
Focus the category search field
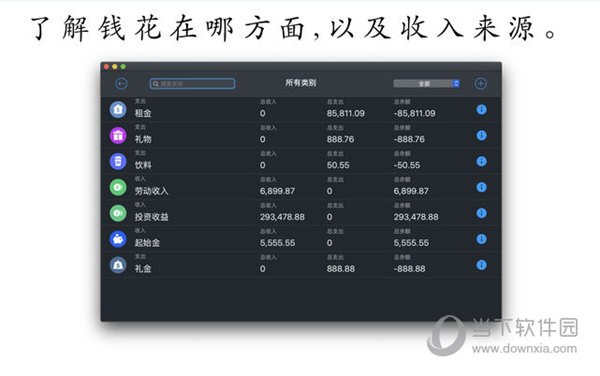coord(192,83)
